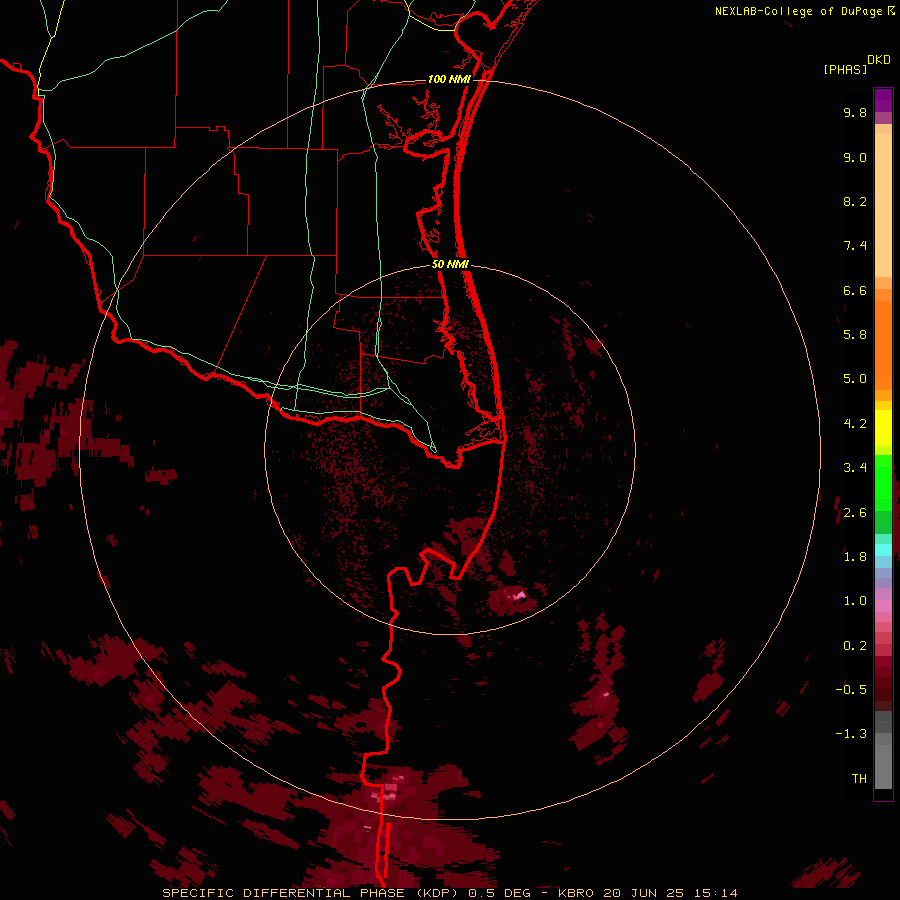This screenshot has width=900, height=900.
Task: Select the 4.2 legend value
Action: coord(855,424)
